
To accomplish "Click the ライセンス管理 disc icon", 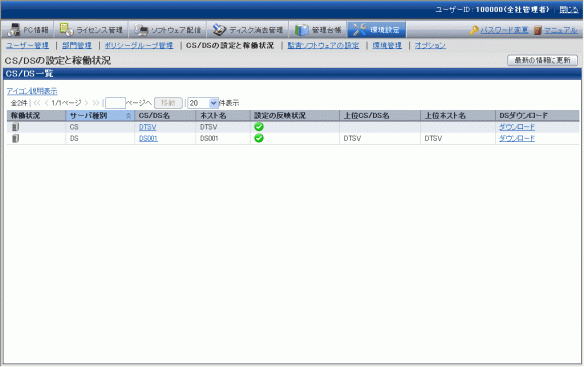I will [67, 30].
